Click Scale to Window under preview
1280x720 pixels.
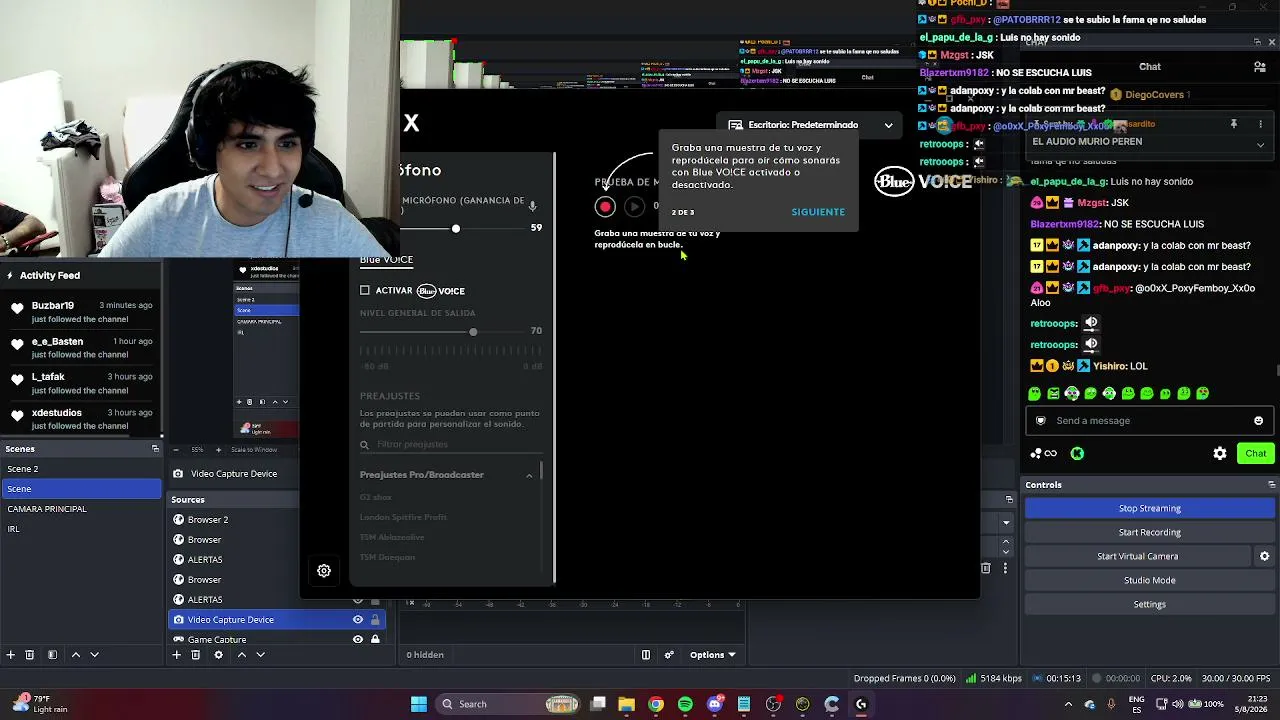click(254, 450)
